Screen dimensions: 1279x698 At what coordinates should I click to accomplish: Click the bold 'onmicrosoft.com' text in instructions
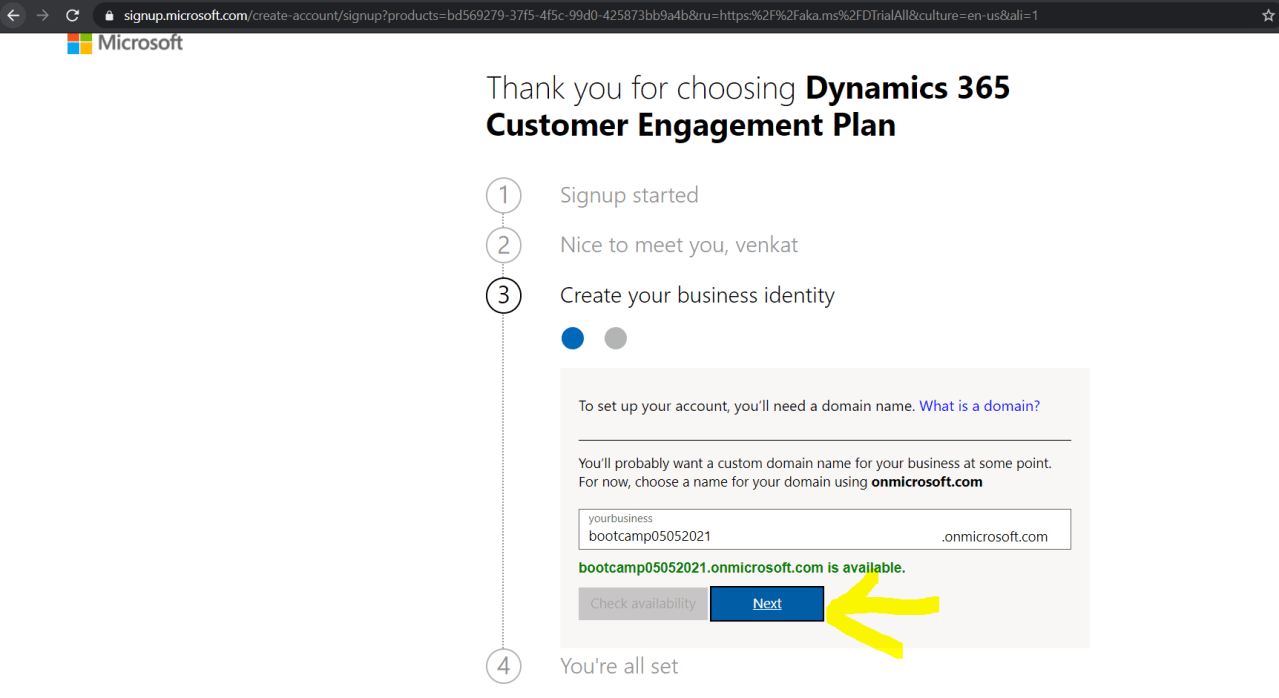click(x=927, y=482)
